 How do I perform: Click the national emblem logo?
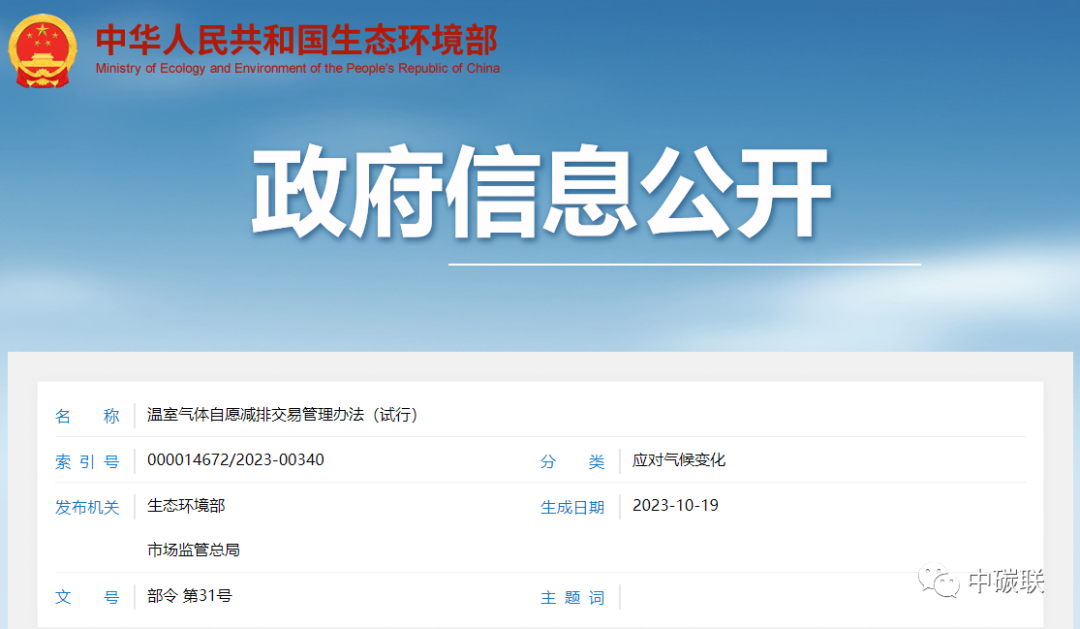43,51
